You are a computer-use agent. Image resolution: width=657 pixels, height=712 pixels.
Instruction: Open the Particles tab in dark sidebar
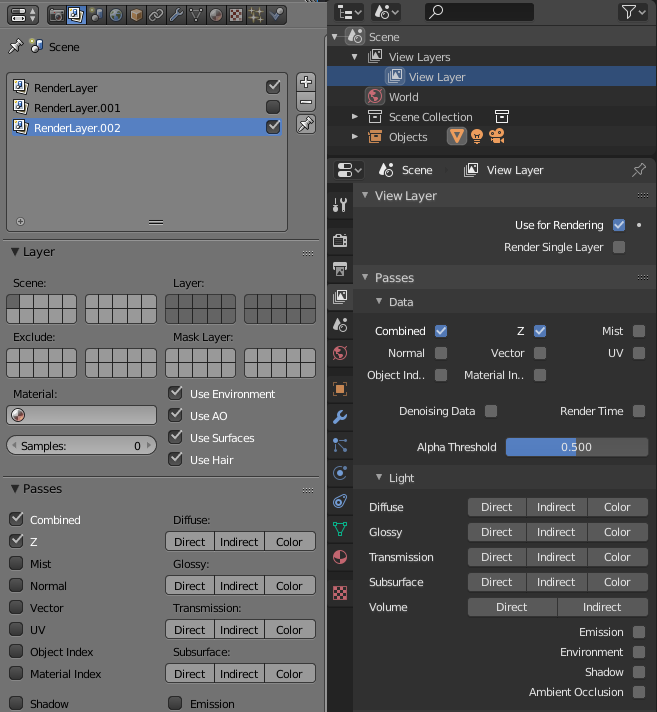pyautogui.click(x=340, y=445)
